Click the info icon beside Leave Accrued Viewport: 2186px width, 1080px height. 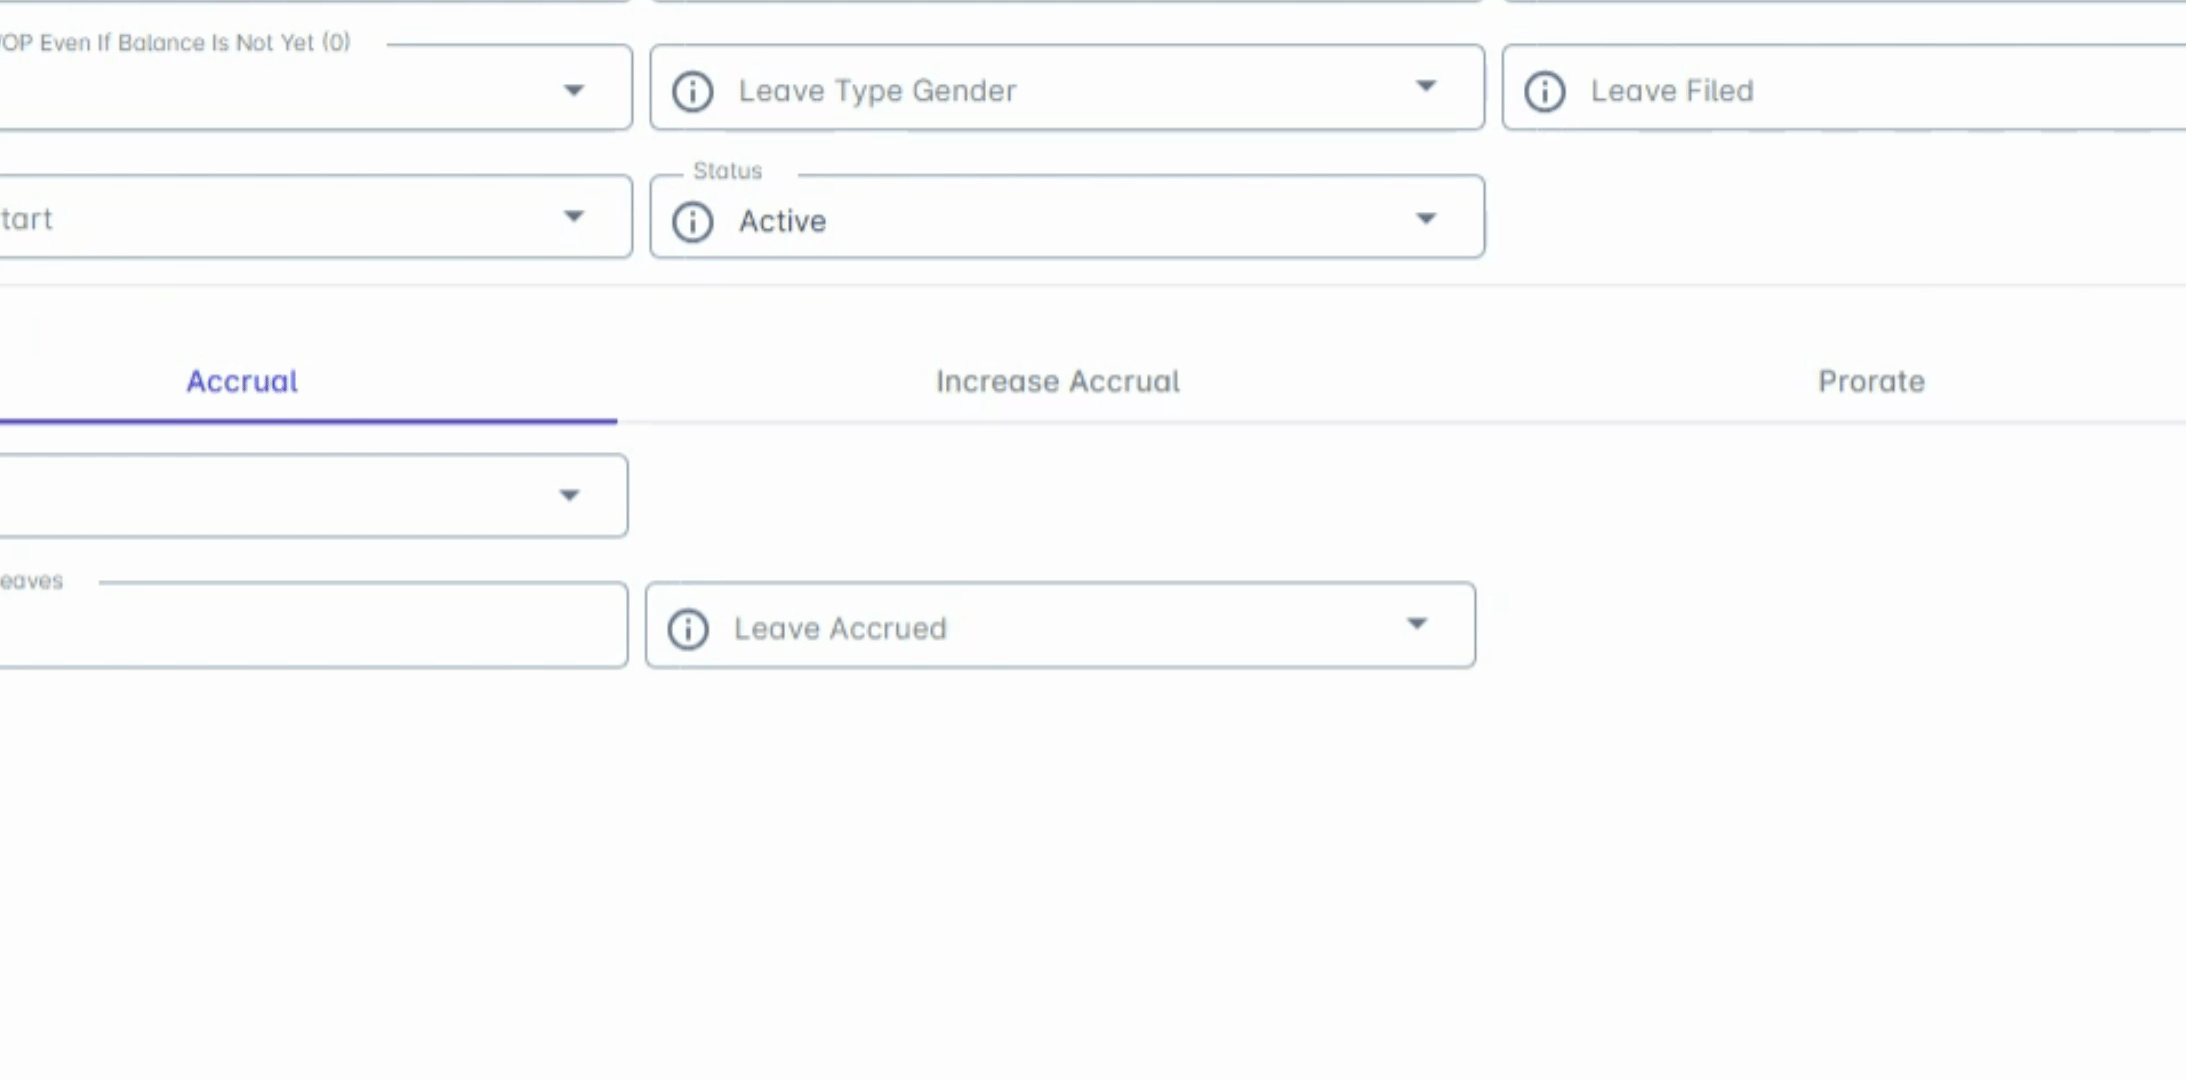688,629
